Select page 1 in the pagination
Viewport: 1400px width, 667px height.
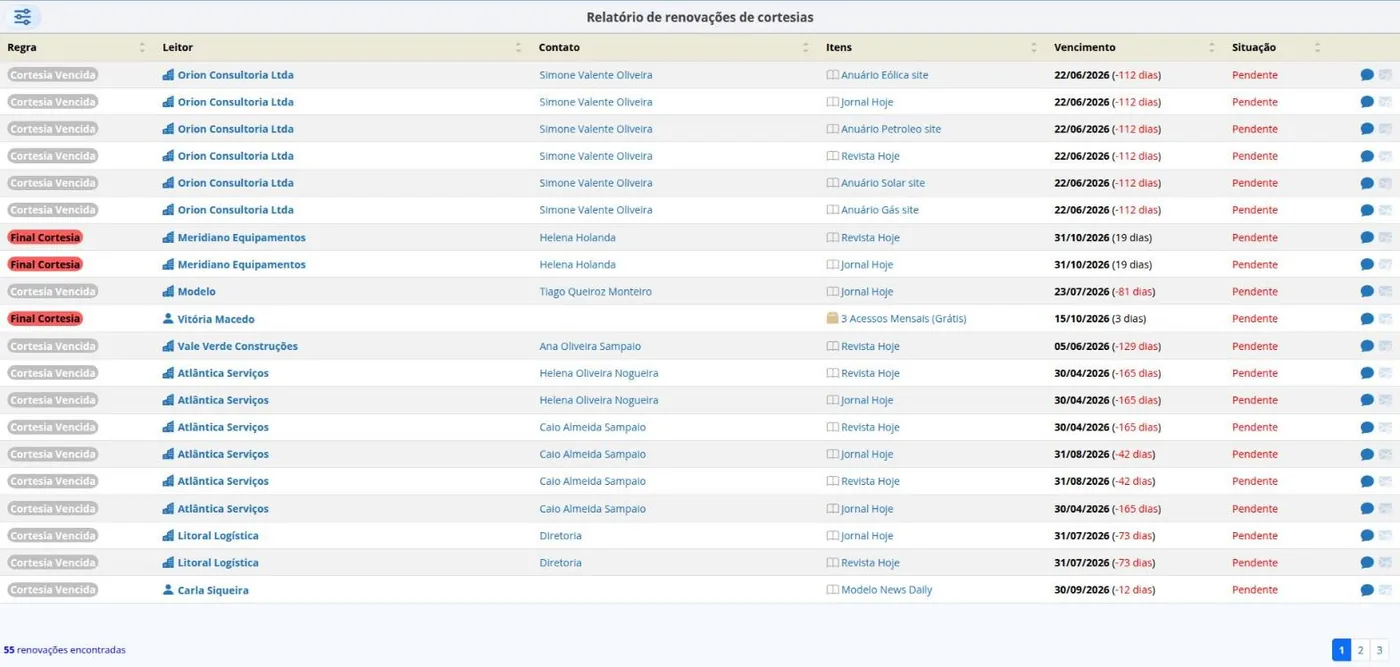click(1341, 650)
